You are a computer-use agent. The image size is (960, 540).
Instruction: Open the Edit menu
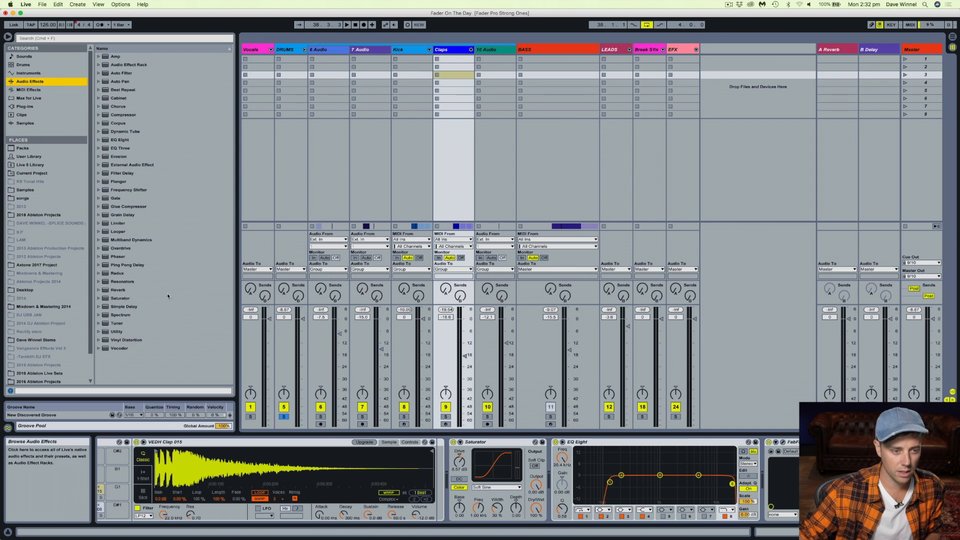[x=58, y=4]
